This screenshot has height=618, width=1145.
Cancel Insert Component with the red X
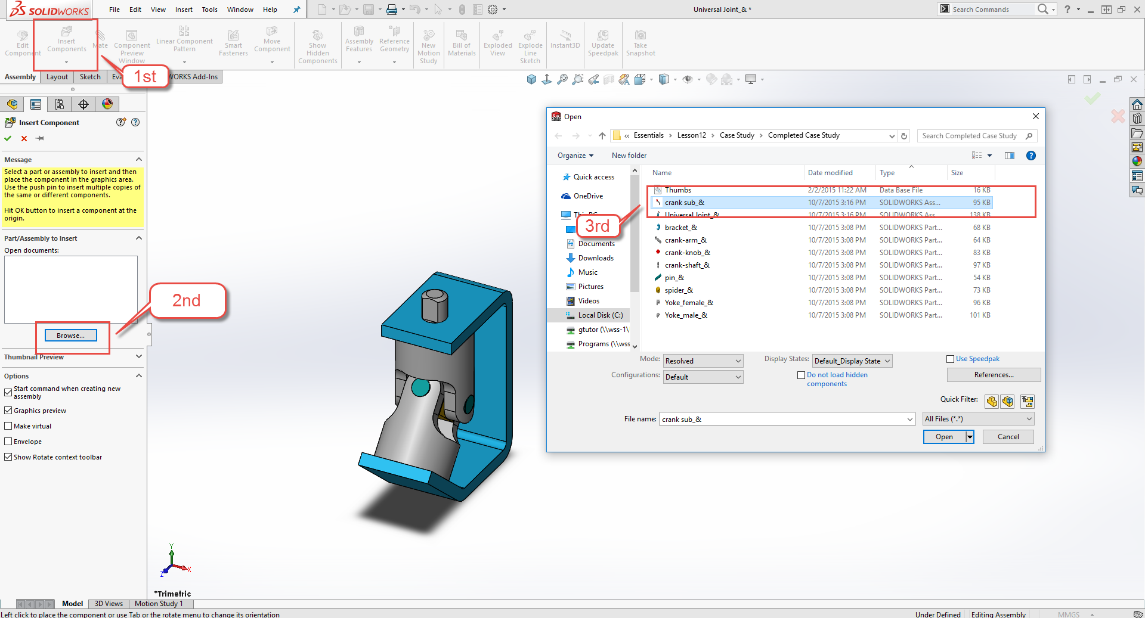[x=24, y=138]
